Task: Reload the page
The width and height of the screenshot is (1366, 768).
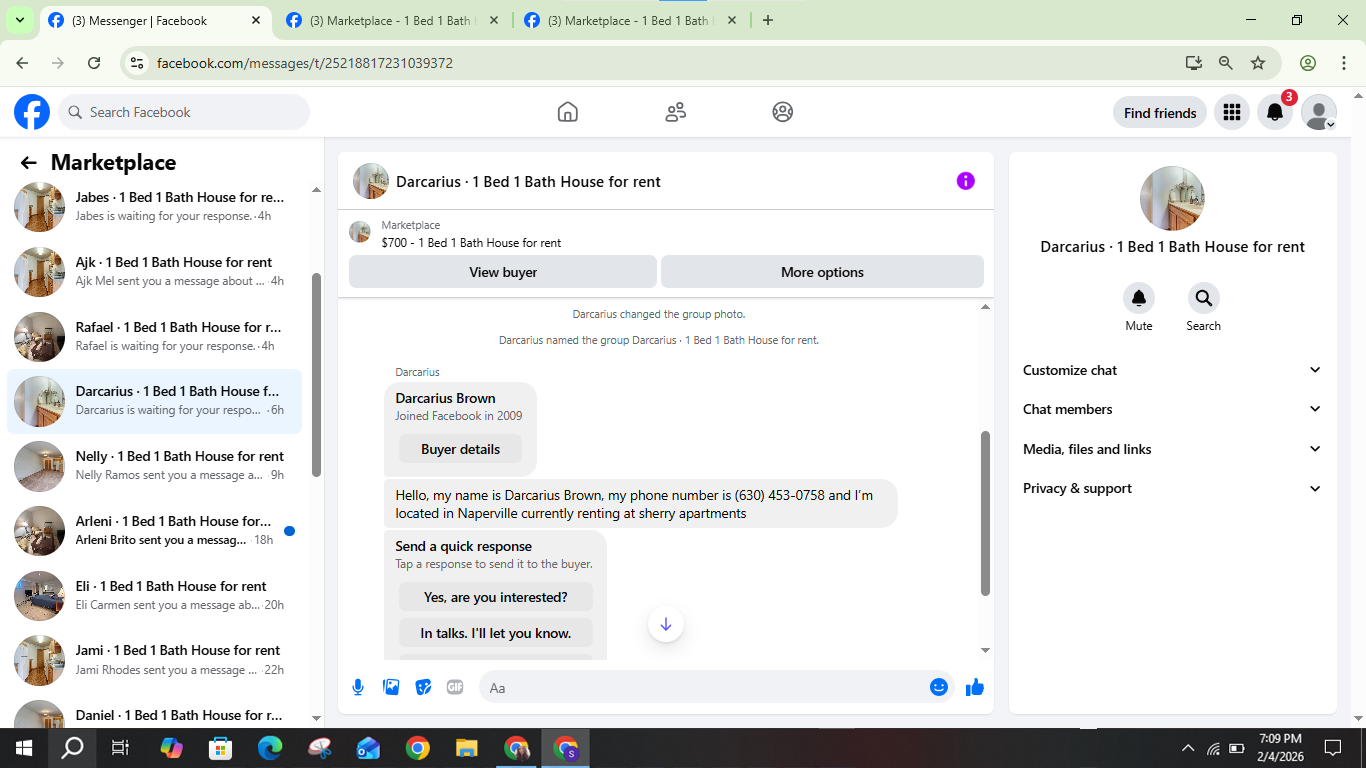Action: (x=94, y=62)
